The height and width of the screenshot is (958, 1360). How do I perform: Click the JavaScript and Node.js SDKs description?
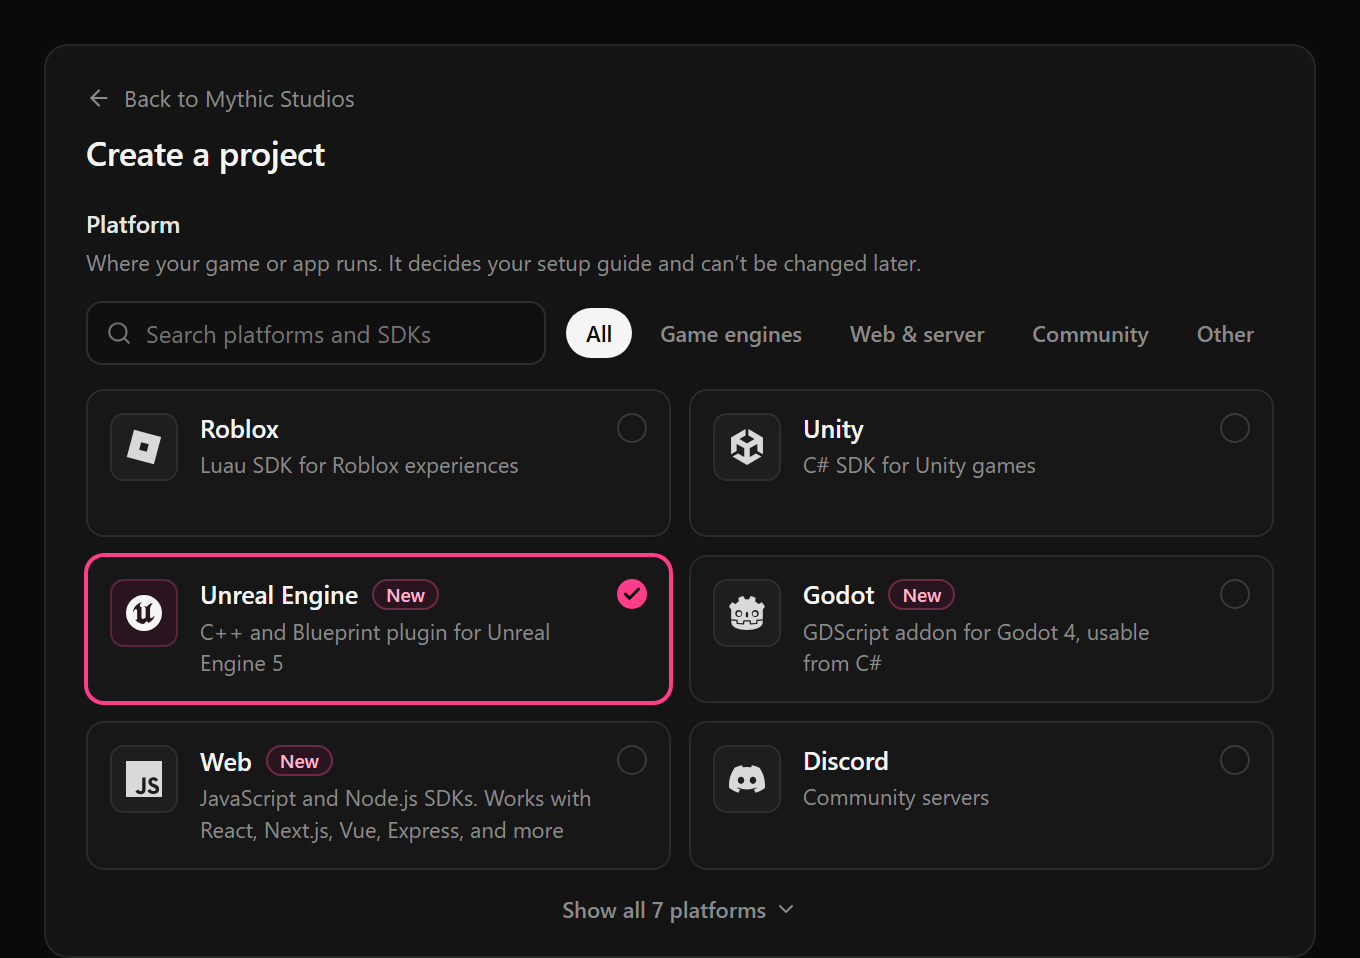point(396,814)
